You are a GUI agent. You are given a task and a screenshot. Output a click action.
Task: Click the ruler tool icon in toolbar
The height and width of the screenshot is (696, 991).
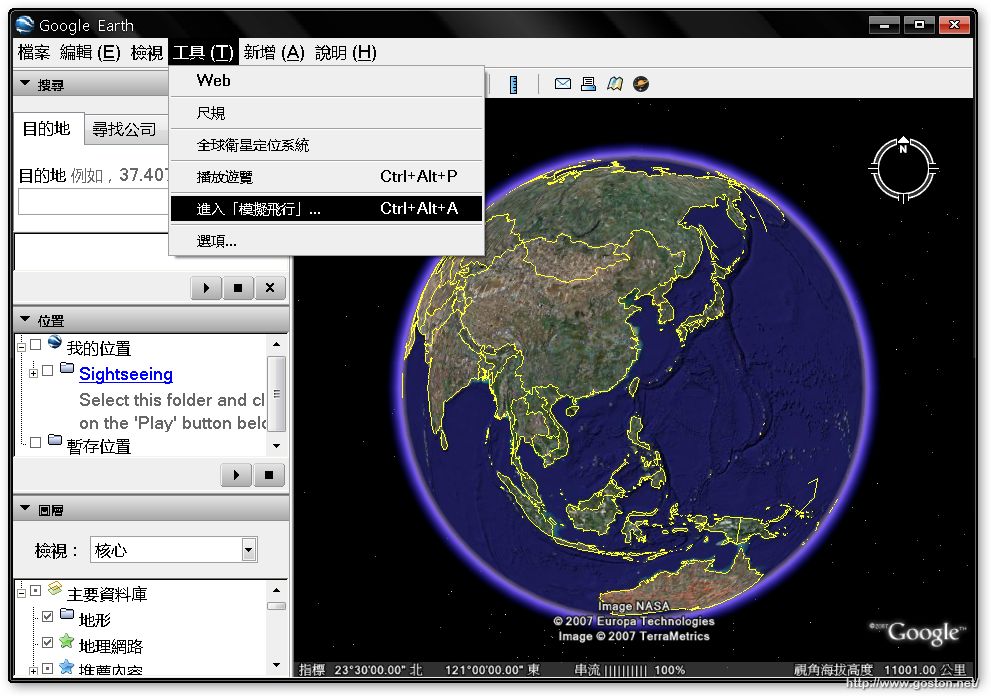[513, 84]
